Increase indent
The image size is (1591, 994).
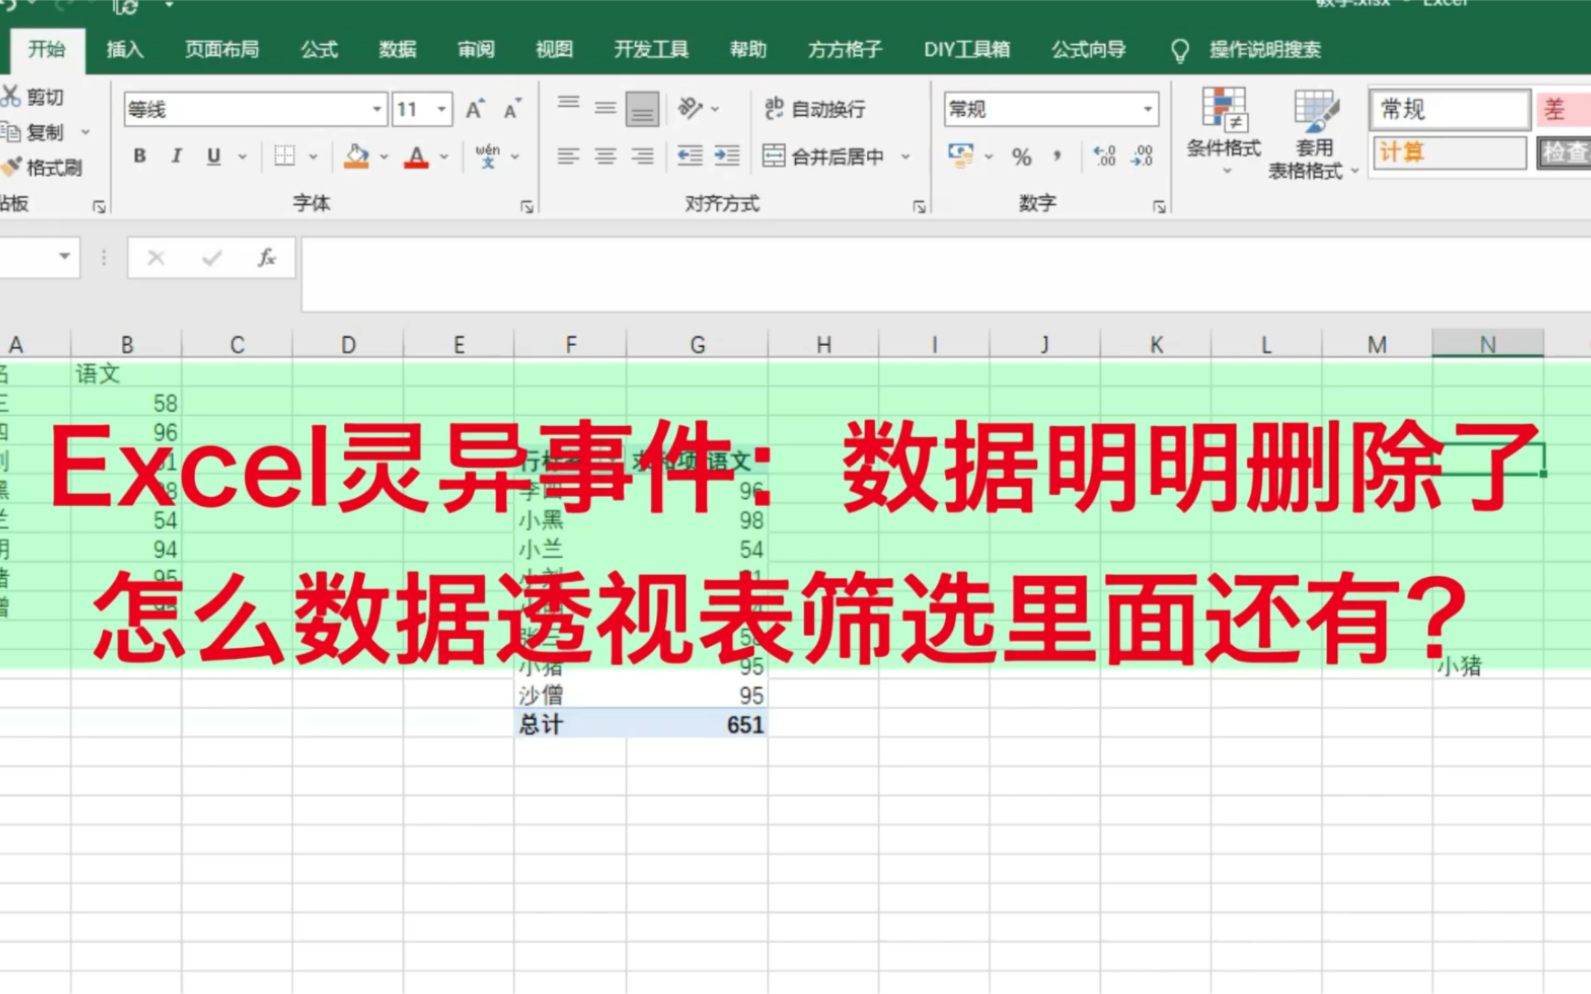point(727,156)
